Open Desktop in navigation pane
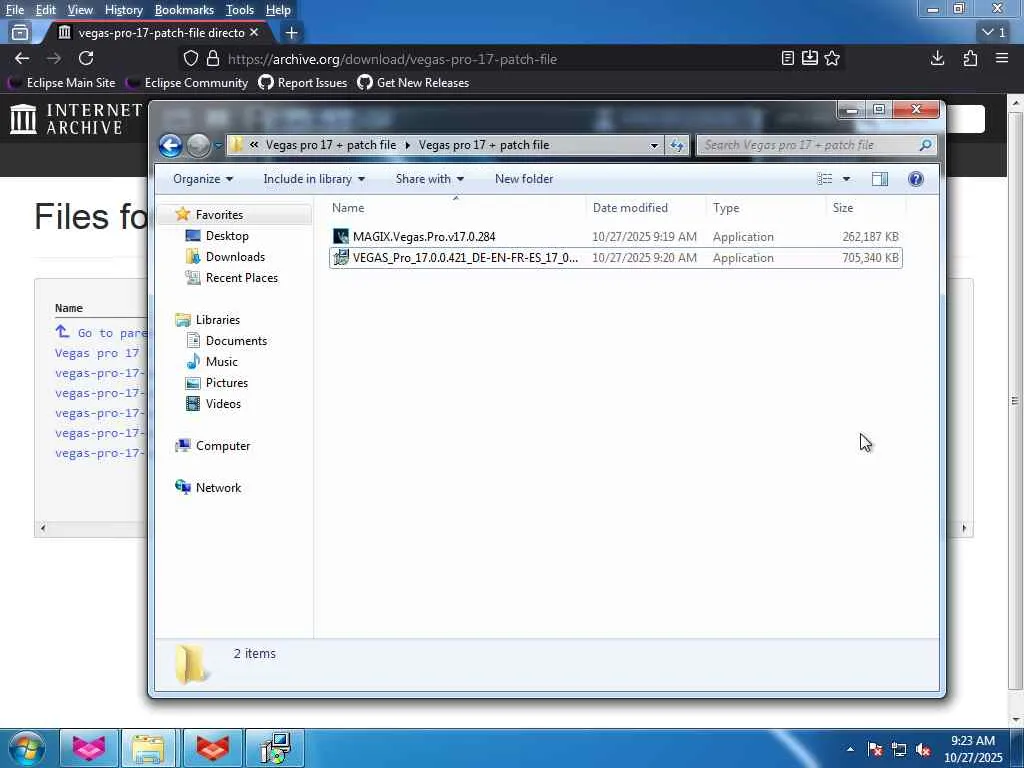The width and height of the screenshot is (1024, 768). pos(227,236)
